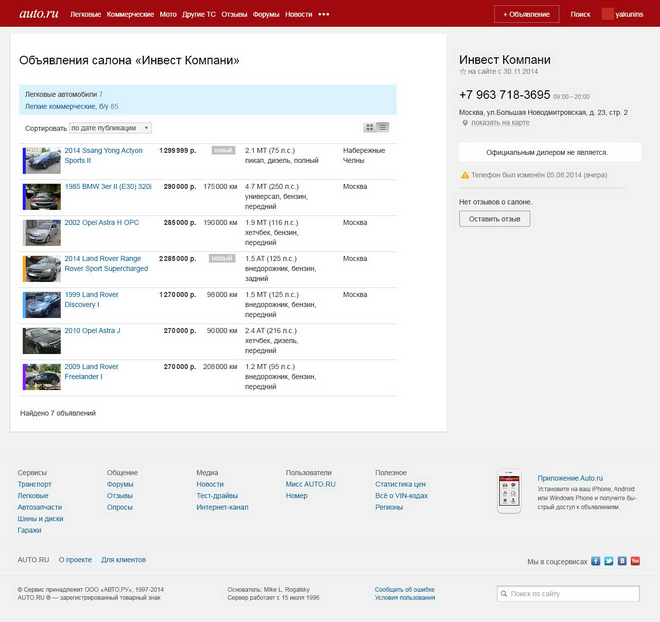Click Сообщить об ошибке link
Viewport: 660px width, 622px height.
click(x=405, y=590)
